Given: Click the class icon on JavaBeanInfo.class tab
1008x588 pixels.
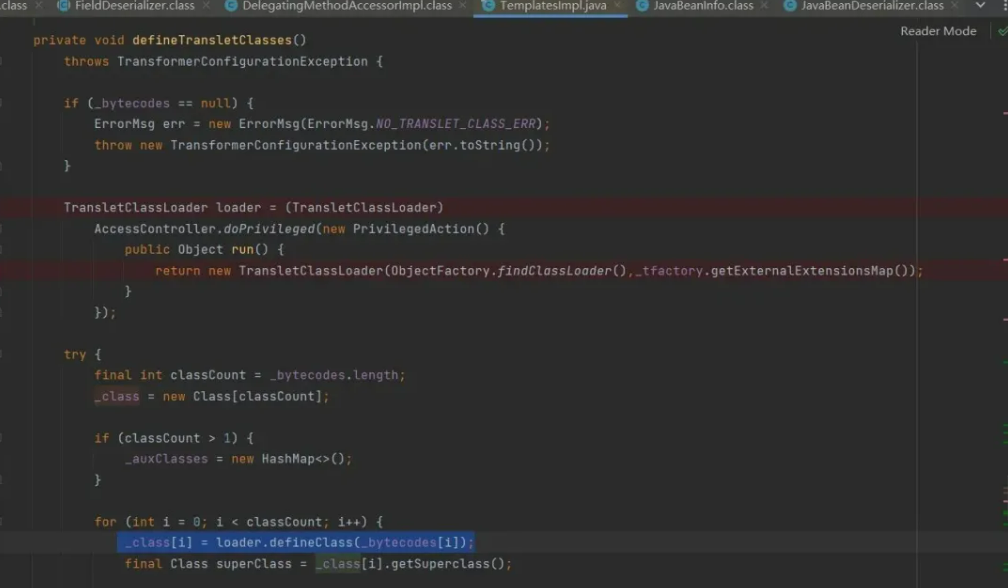Looking at the screenshot, I should (x=642, y=6).
